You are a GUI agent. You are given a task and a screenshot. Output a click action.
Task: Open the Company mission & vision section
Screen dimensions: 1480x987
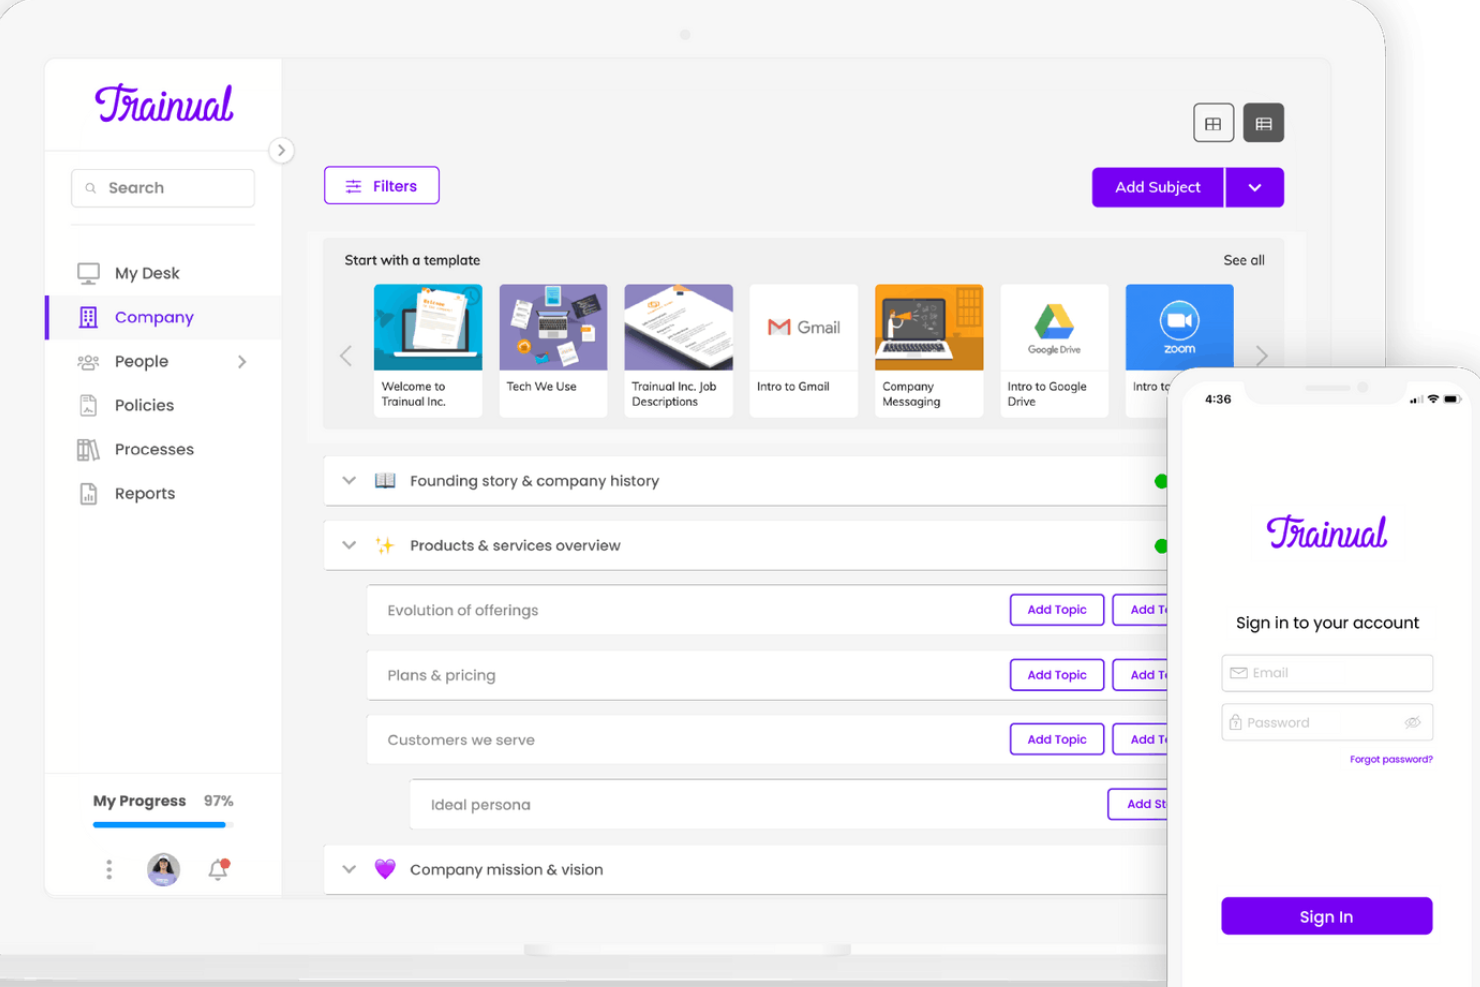tap(348, 869)
